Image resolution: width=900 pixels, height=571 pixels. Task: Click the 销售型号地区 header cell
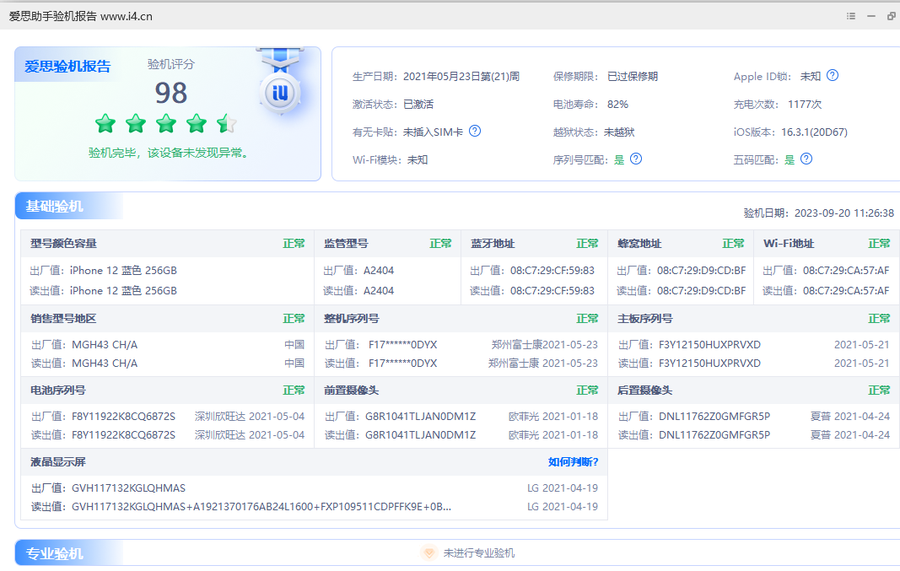tap(168, 318)
